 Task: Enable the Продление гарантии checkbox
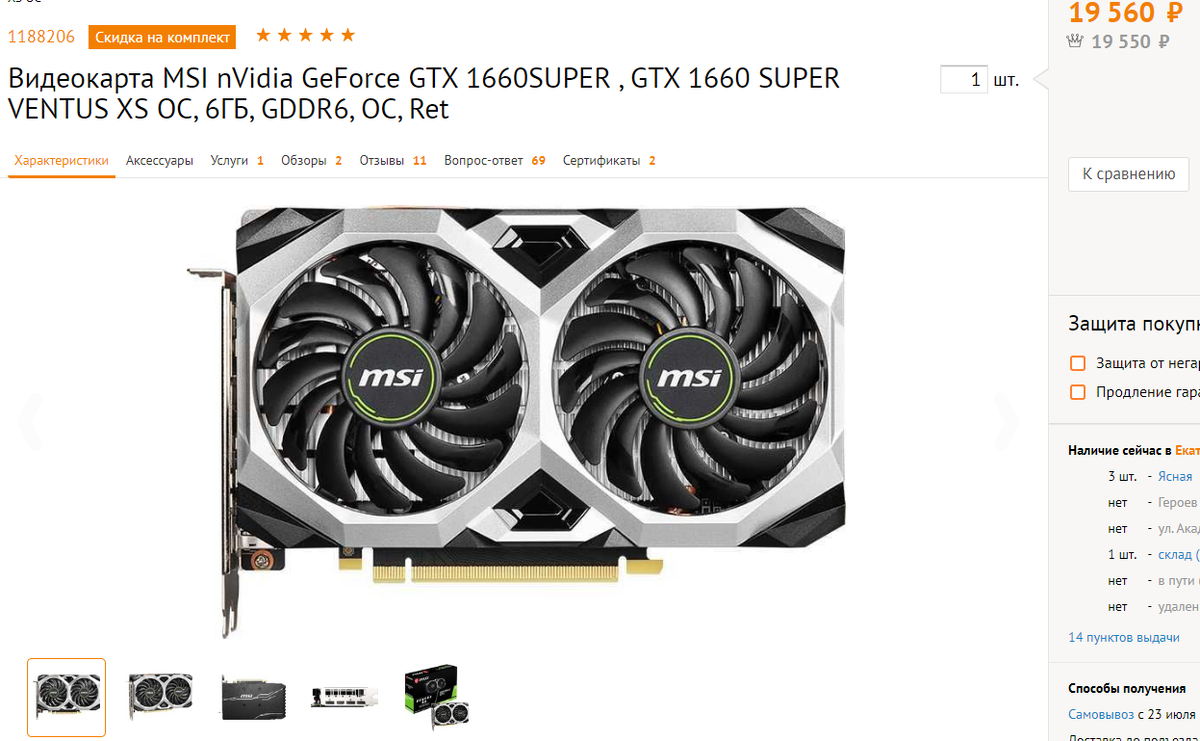(x=1078, y=392)
